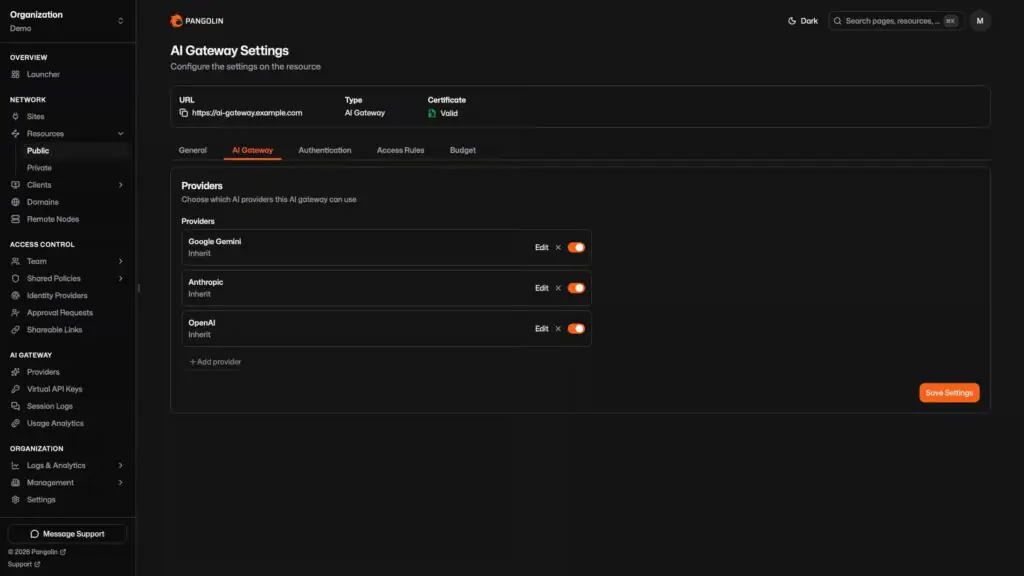The height and width of the screenshot is (576, 1024).
Task: Select the AI Gateway tab
Action: tap(252, 150)
